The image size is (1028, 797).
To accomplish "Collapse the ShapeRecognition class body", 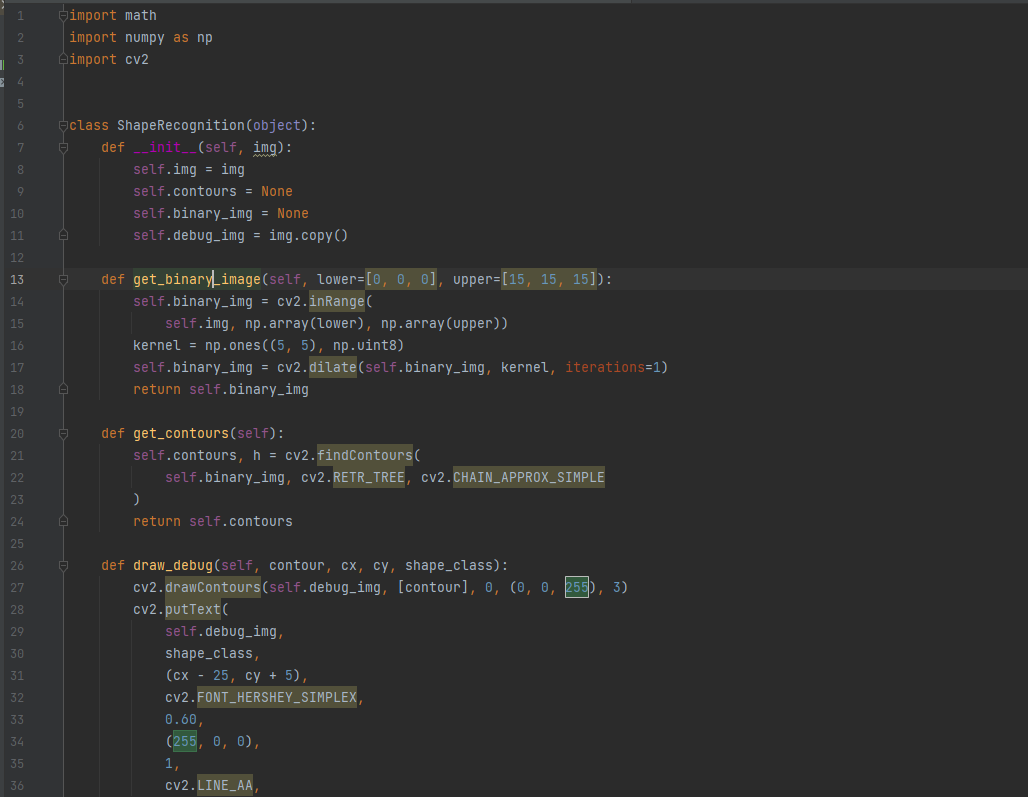I will click(x=62, y=125).
